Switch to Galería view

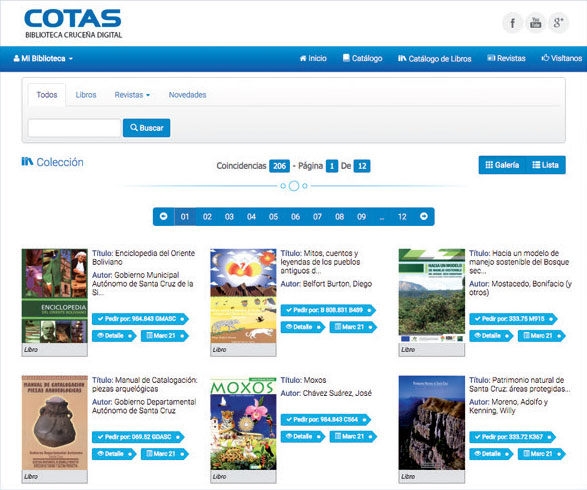pyautogui.click(x=502, y=165)
